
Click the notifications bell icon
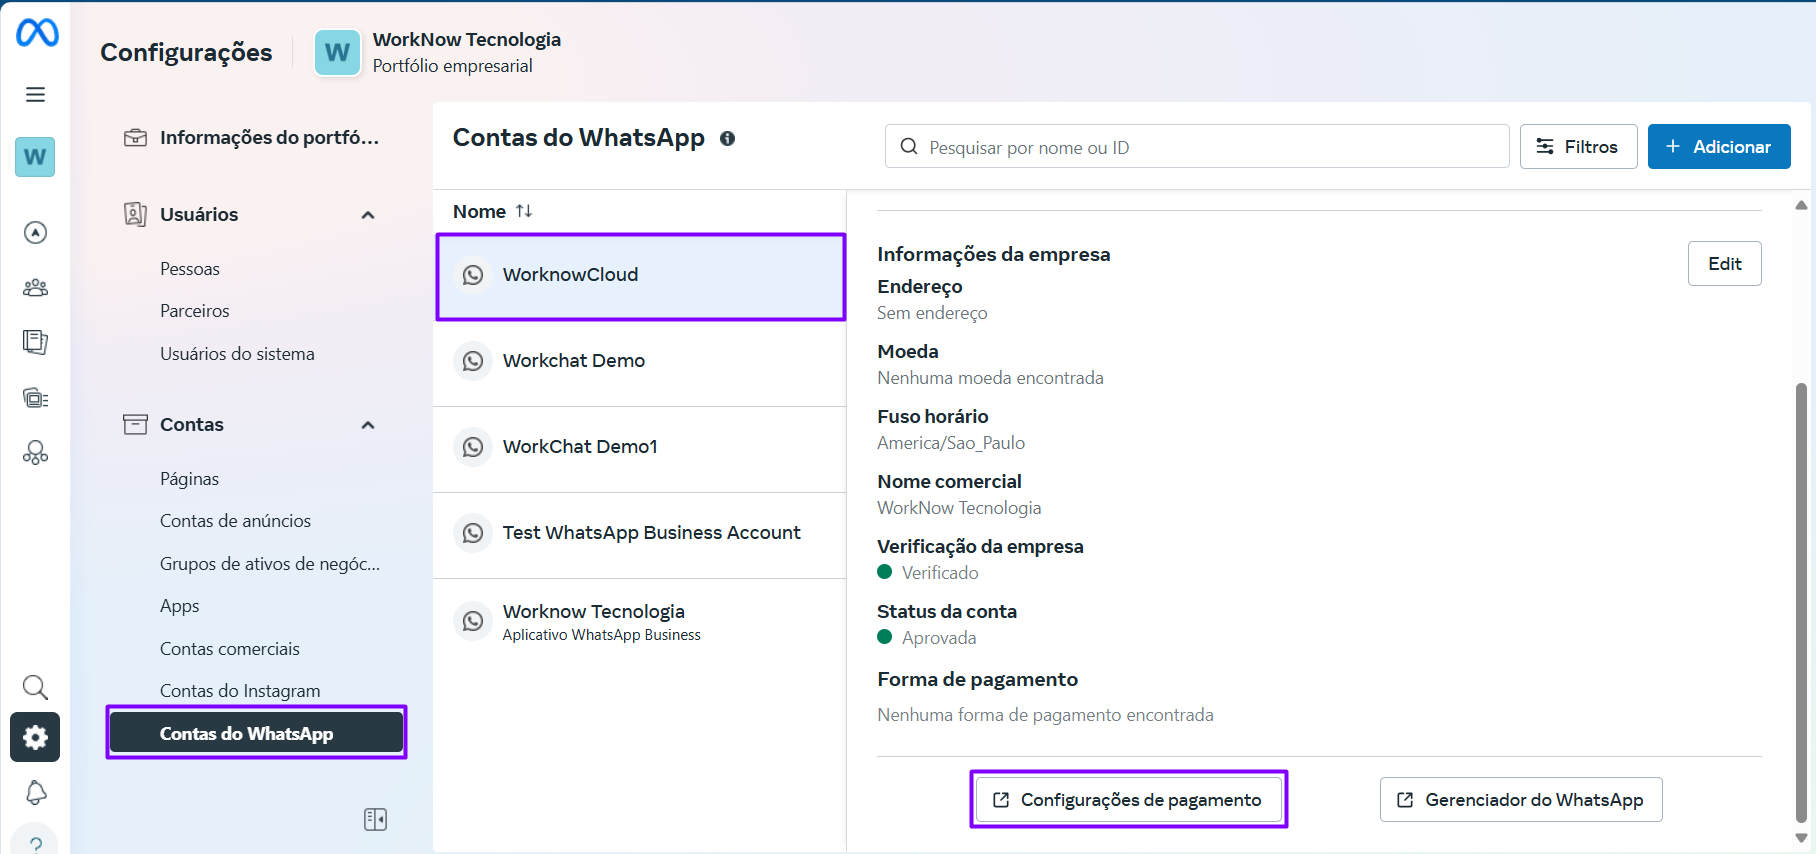(35, 792)
